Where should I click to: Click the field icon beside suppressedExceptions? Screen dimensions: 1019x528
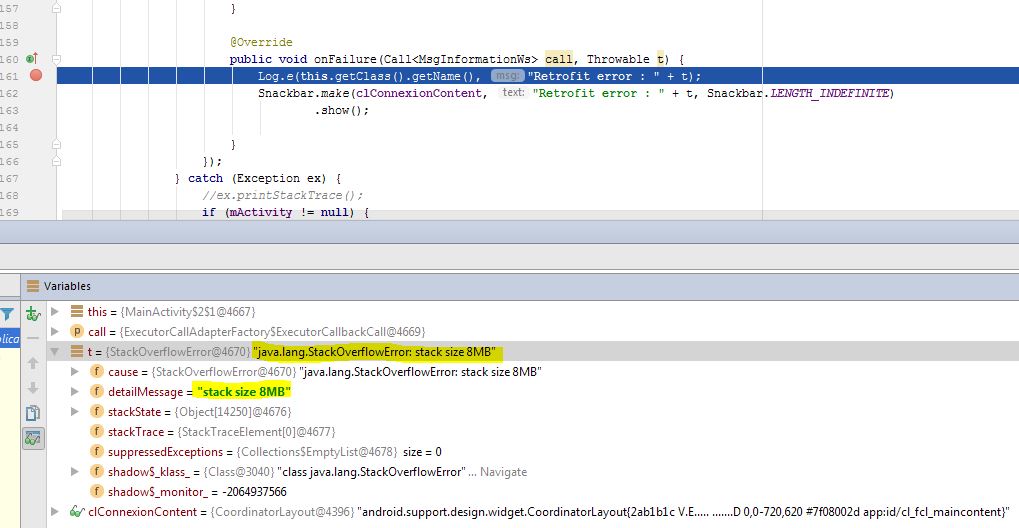[x=96, y=451]
